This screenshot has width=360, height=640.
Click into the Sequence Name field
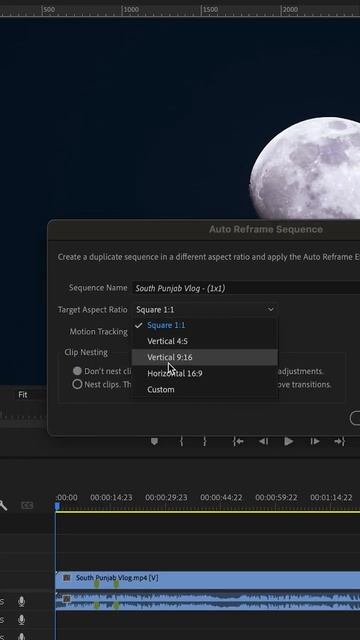(246, 288)
